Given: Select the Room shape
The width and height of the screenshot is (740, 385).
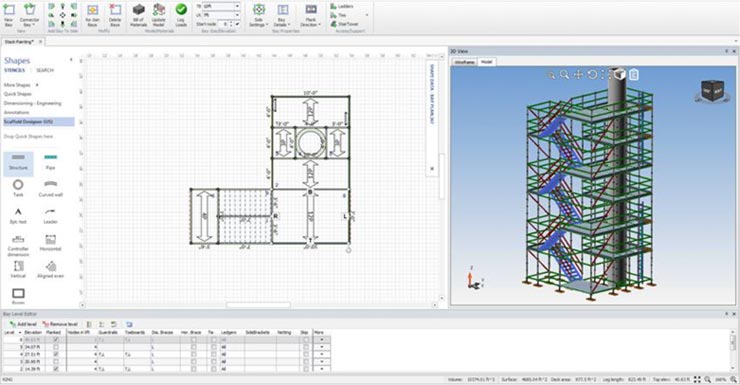Looking at the screenshot, I should tap(18, 296).
